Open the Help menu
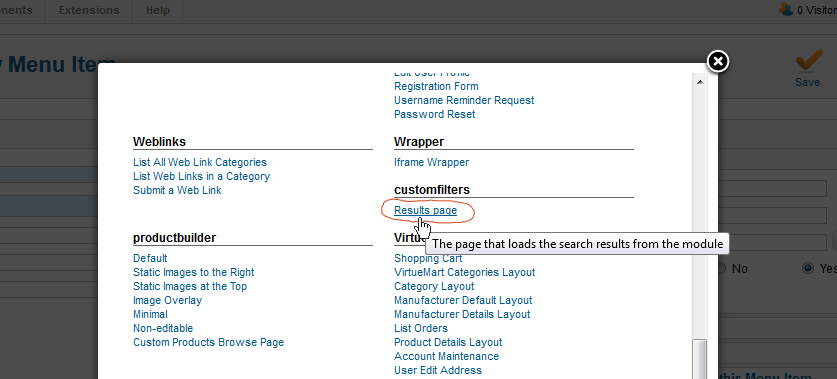Viewport: 837px width, 379px height. 158,10
